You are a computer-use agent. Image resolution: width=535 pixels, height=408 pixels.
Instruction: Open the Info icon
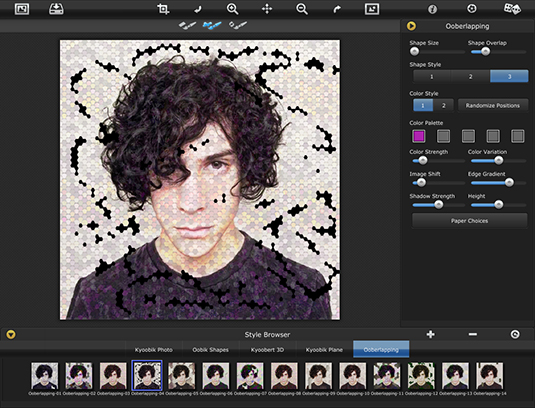coord(432,9)
